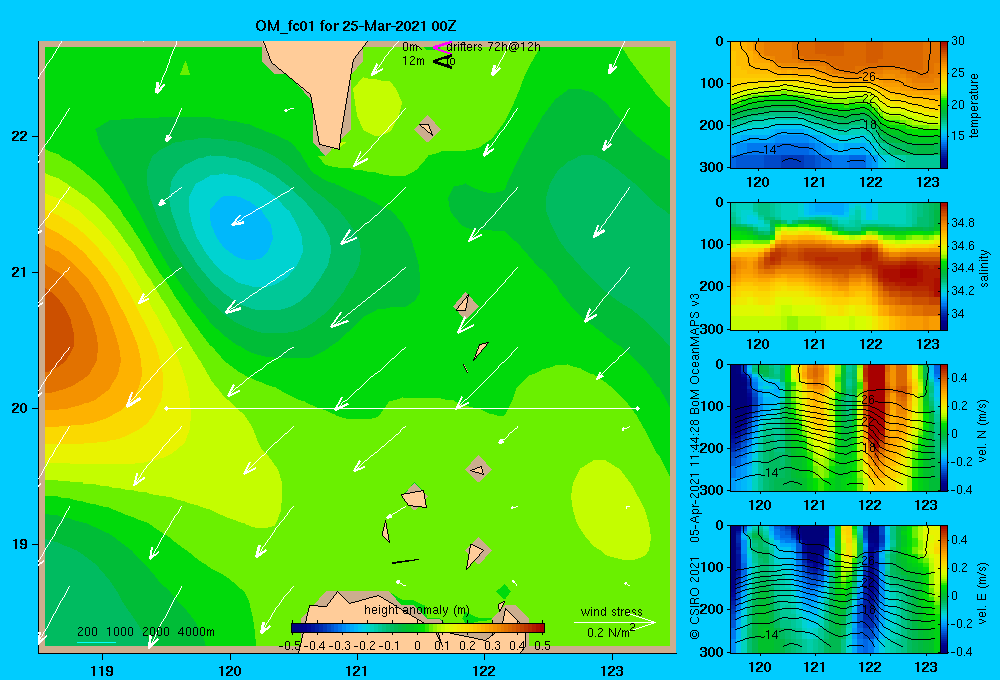This screenshot has width=1000, height=680.
Task: Click the '34.8' tick on salinity scale
Action: click(x=963, y=223)
